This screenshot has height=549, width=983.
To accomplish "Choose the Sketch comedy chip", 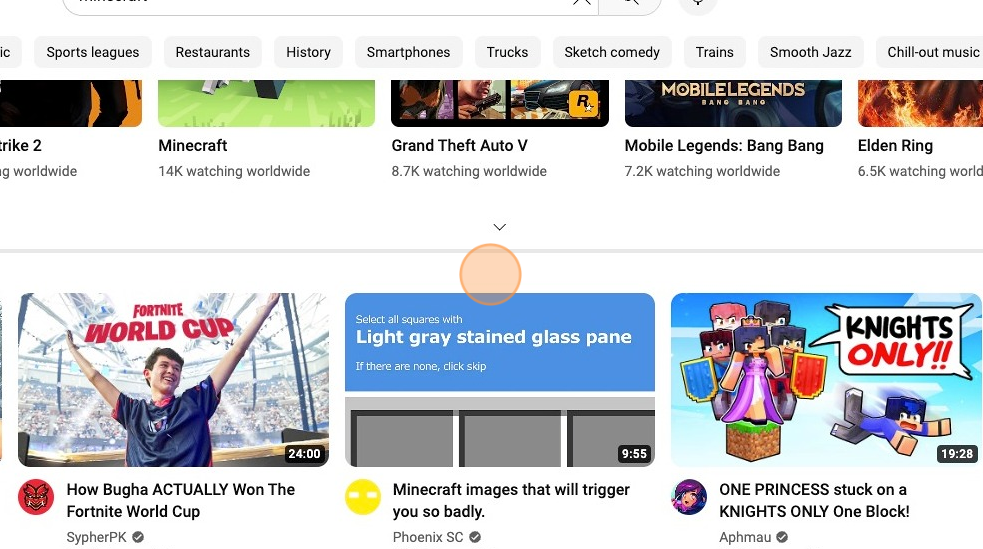I will [612, 52].
